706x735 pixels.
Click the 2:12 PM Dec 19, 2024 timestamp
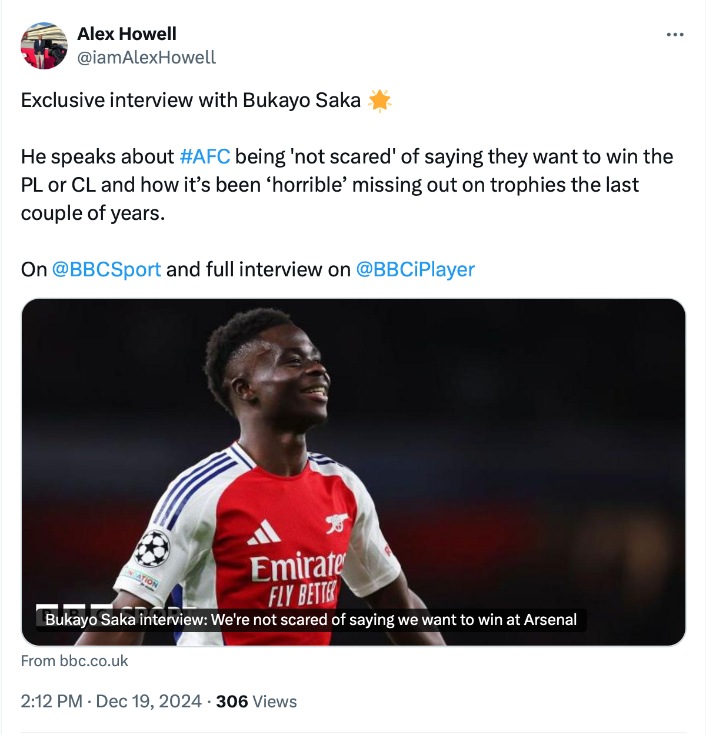[111, 701]
